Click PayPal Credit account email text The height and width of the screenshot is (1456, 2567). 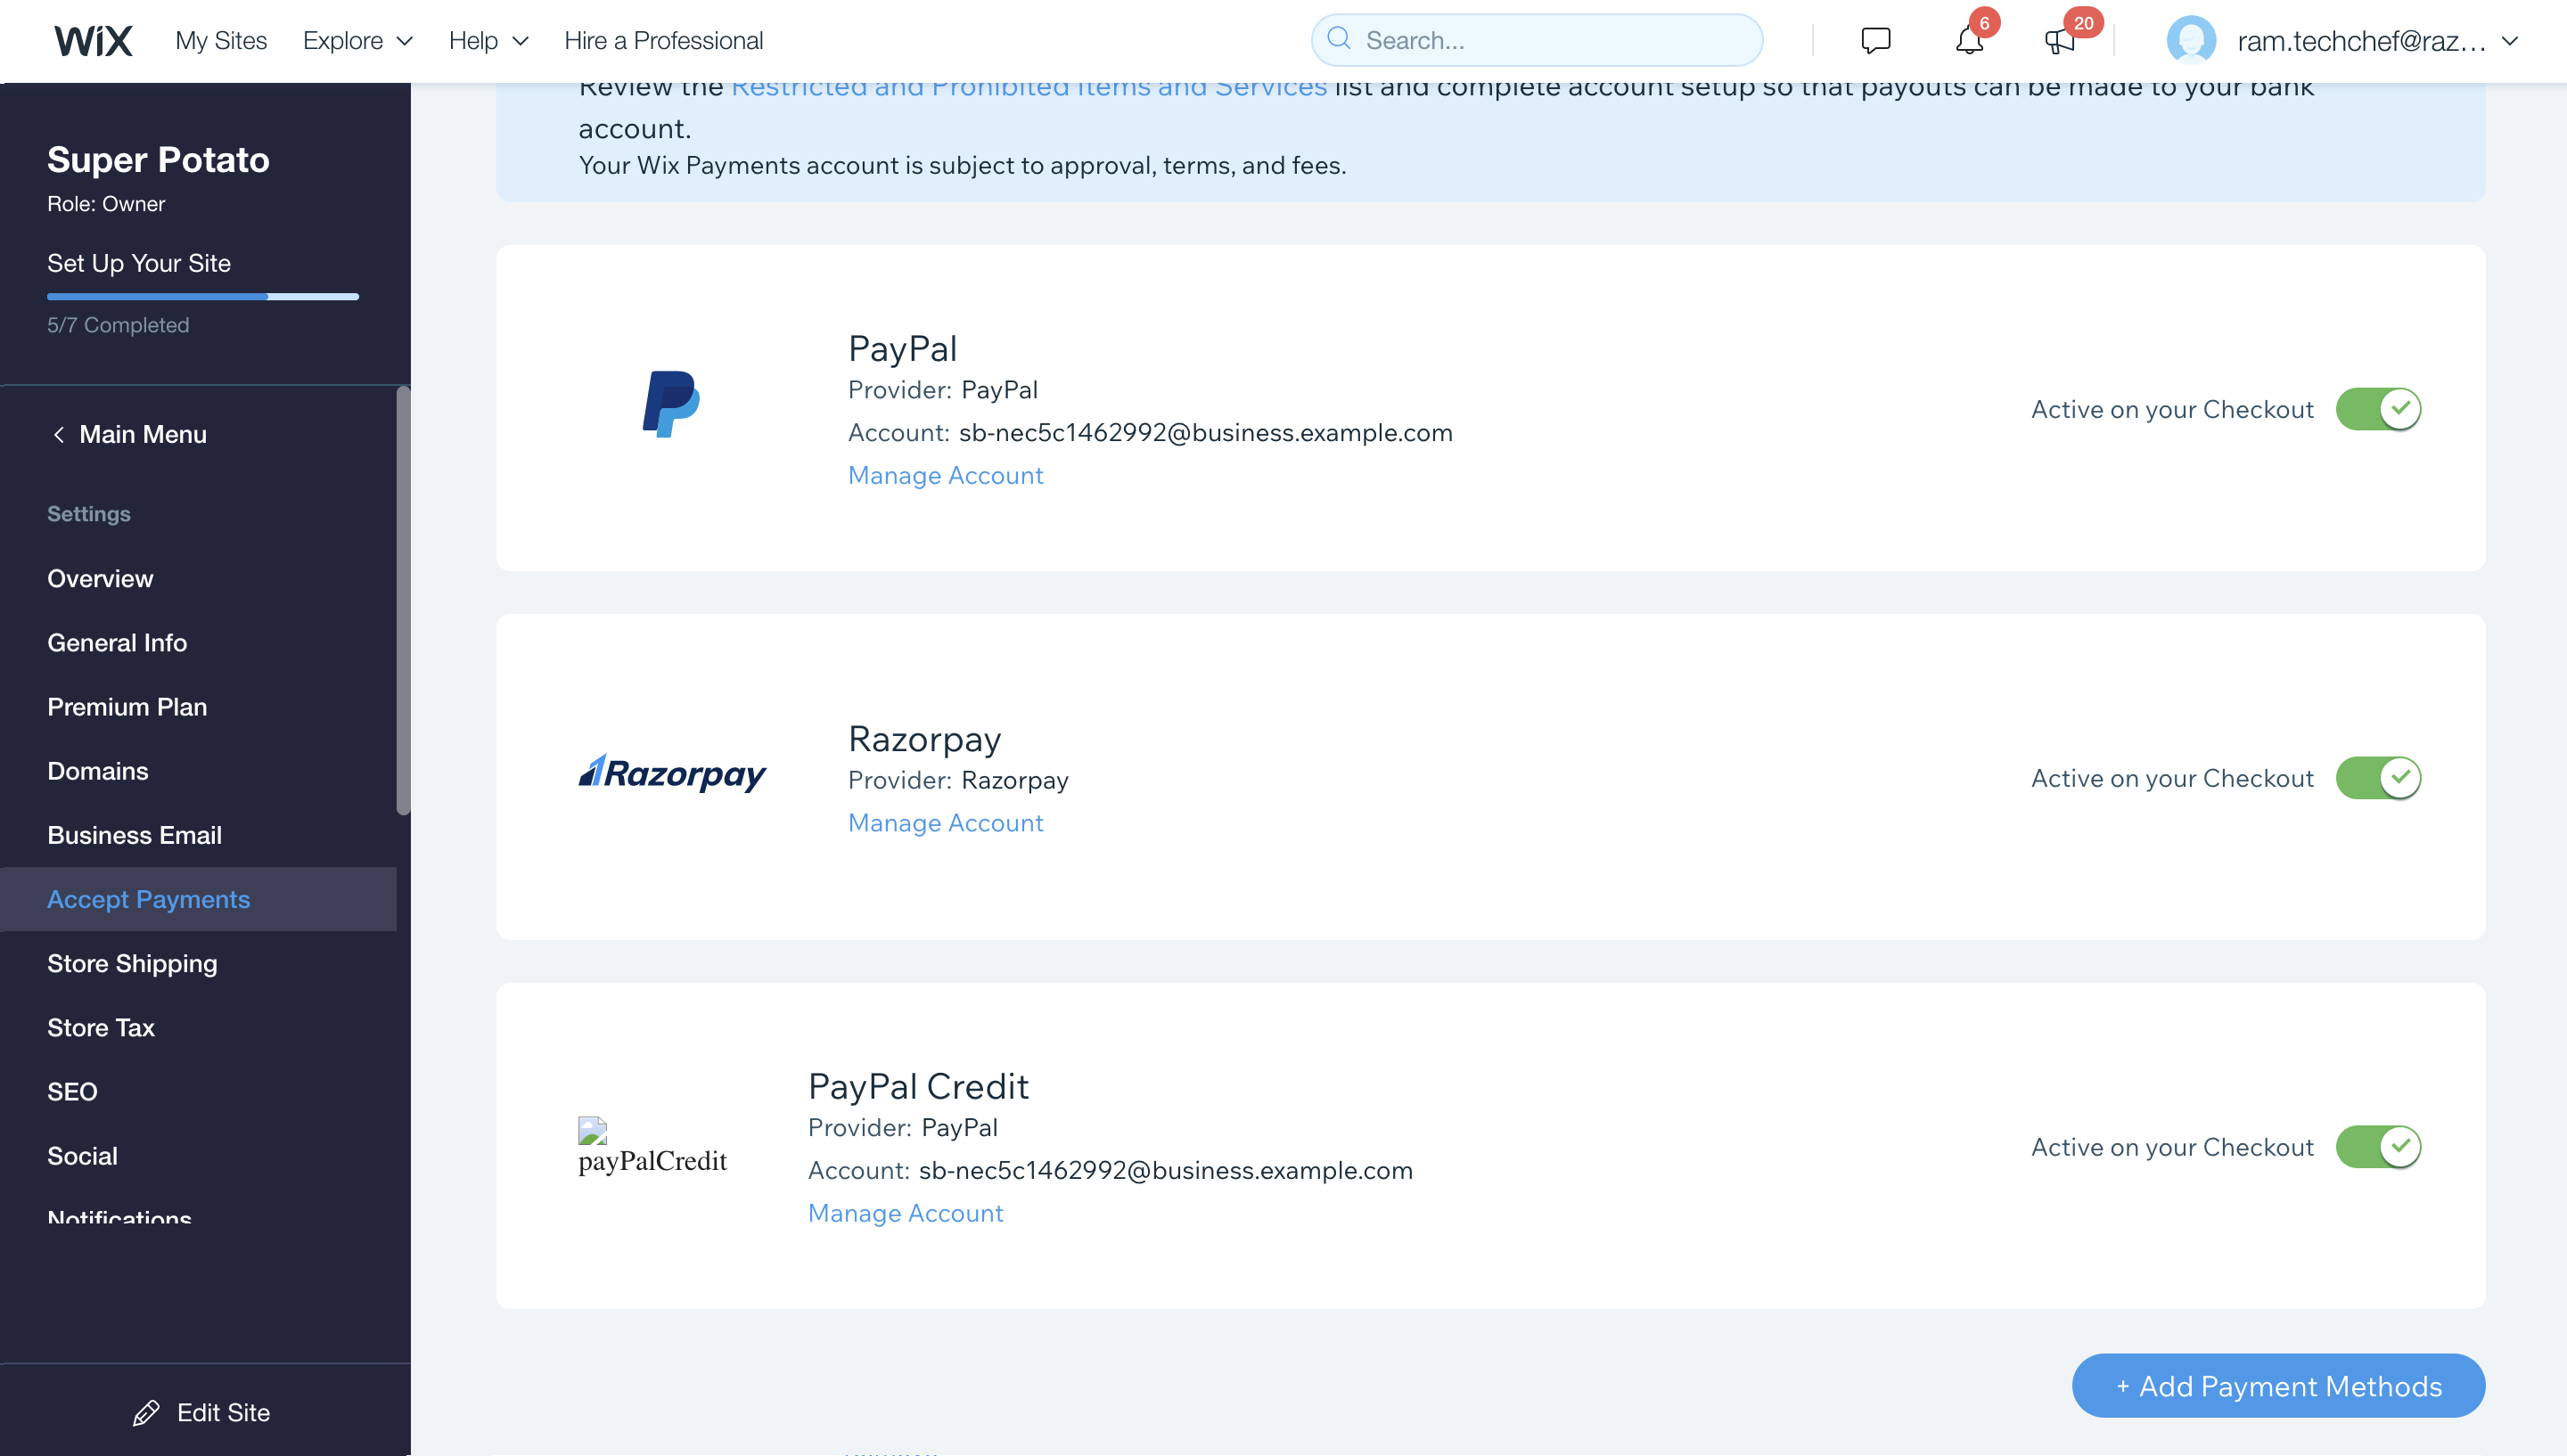[1166, 1171]
